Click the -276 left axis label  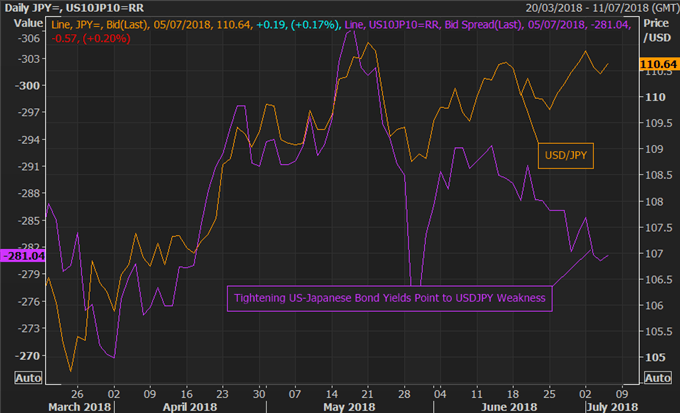pyautogui.click(x=29, y=302)
